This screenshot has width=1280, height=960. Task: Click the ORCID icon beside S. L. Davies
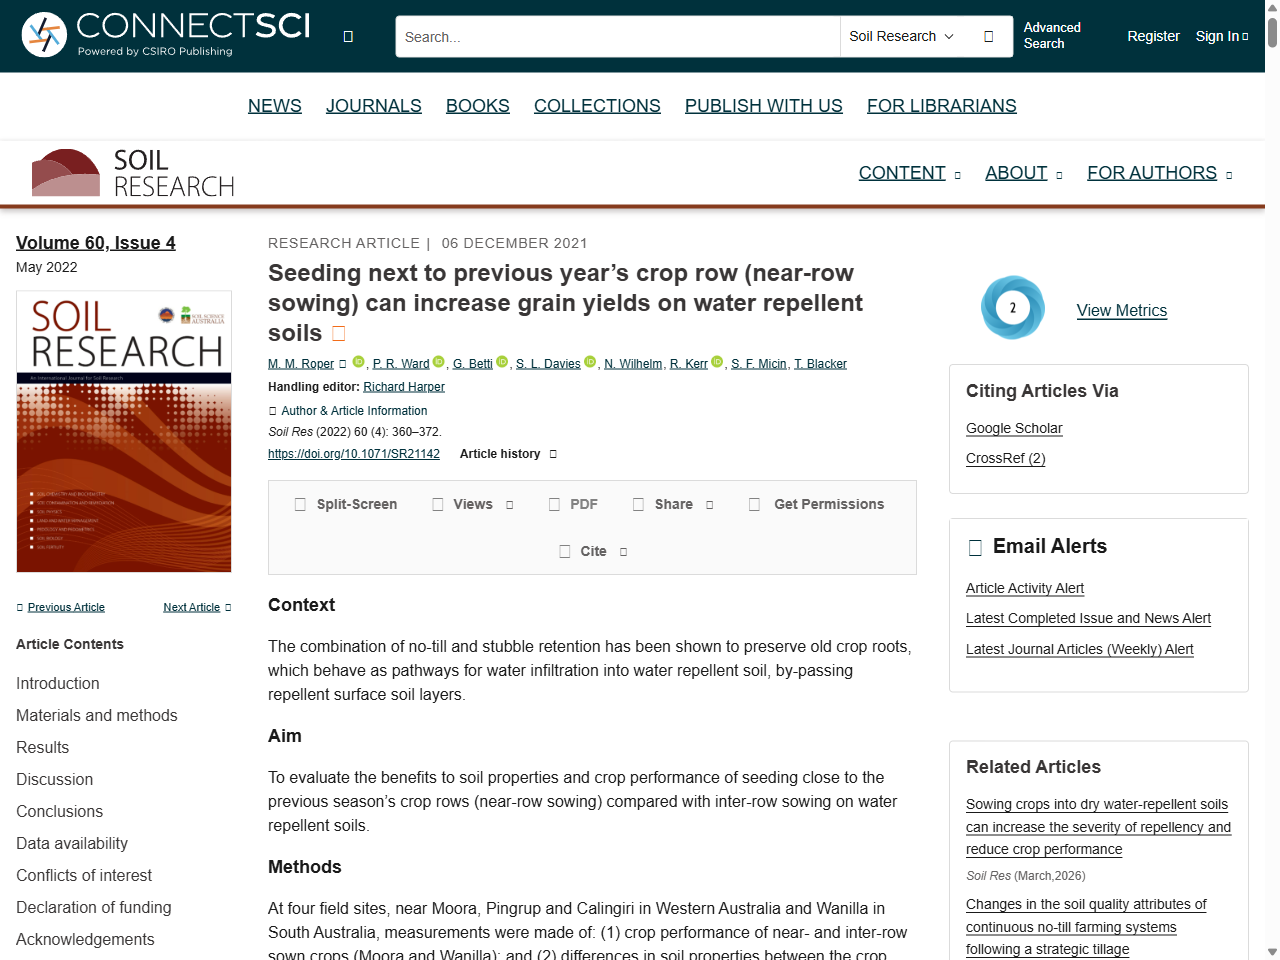tap(590, 362)
